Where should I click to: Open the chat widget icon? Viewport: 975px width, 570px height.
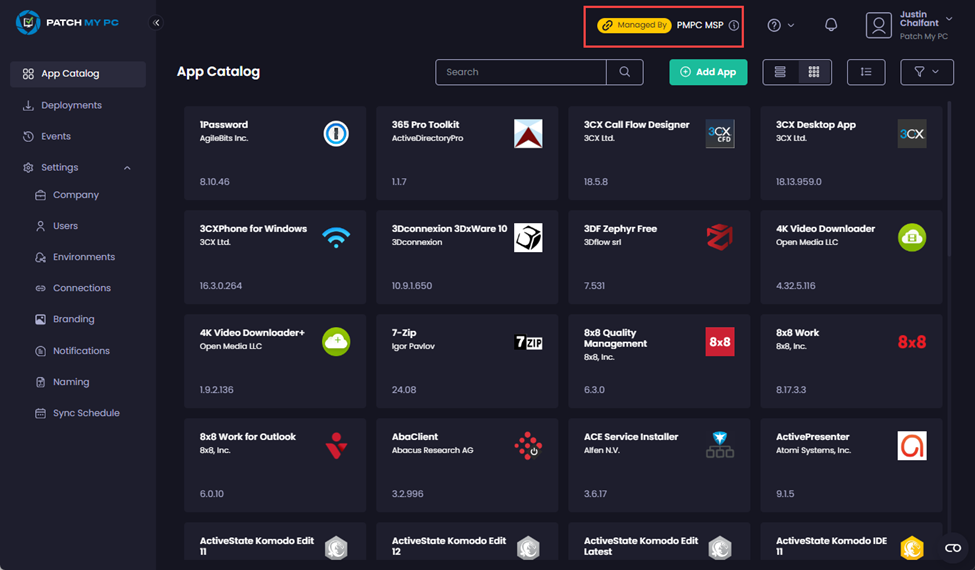tap(952, 547)
